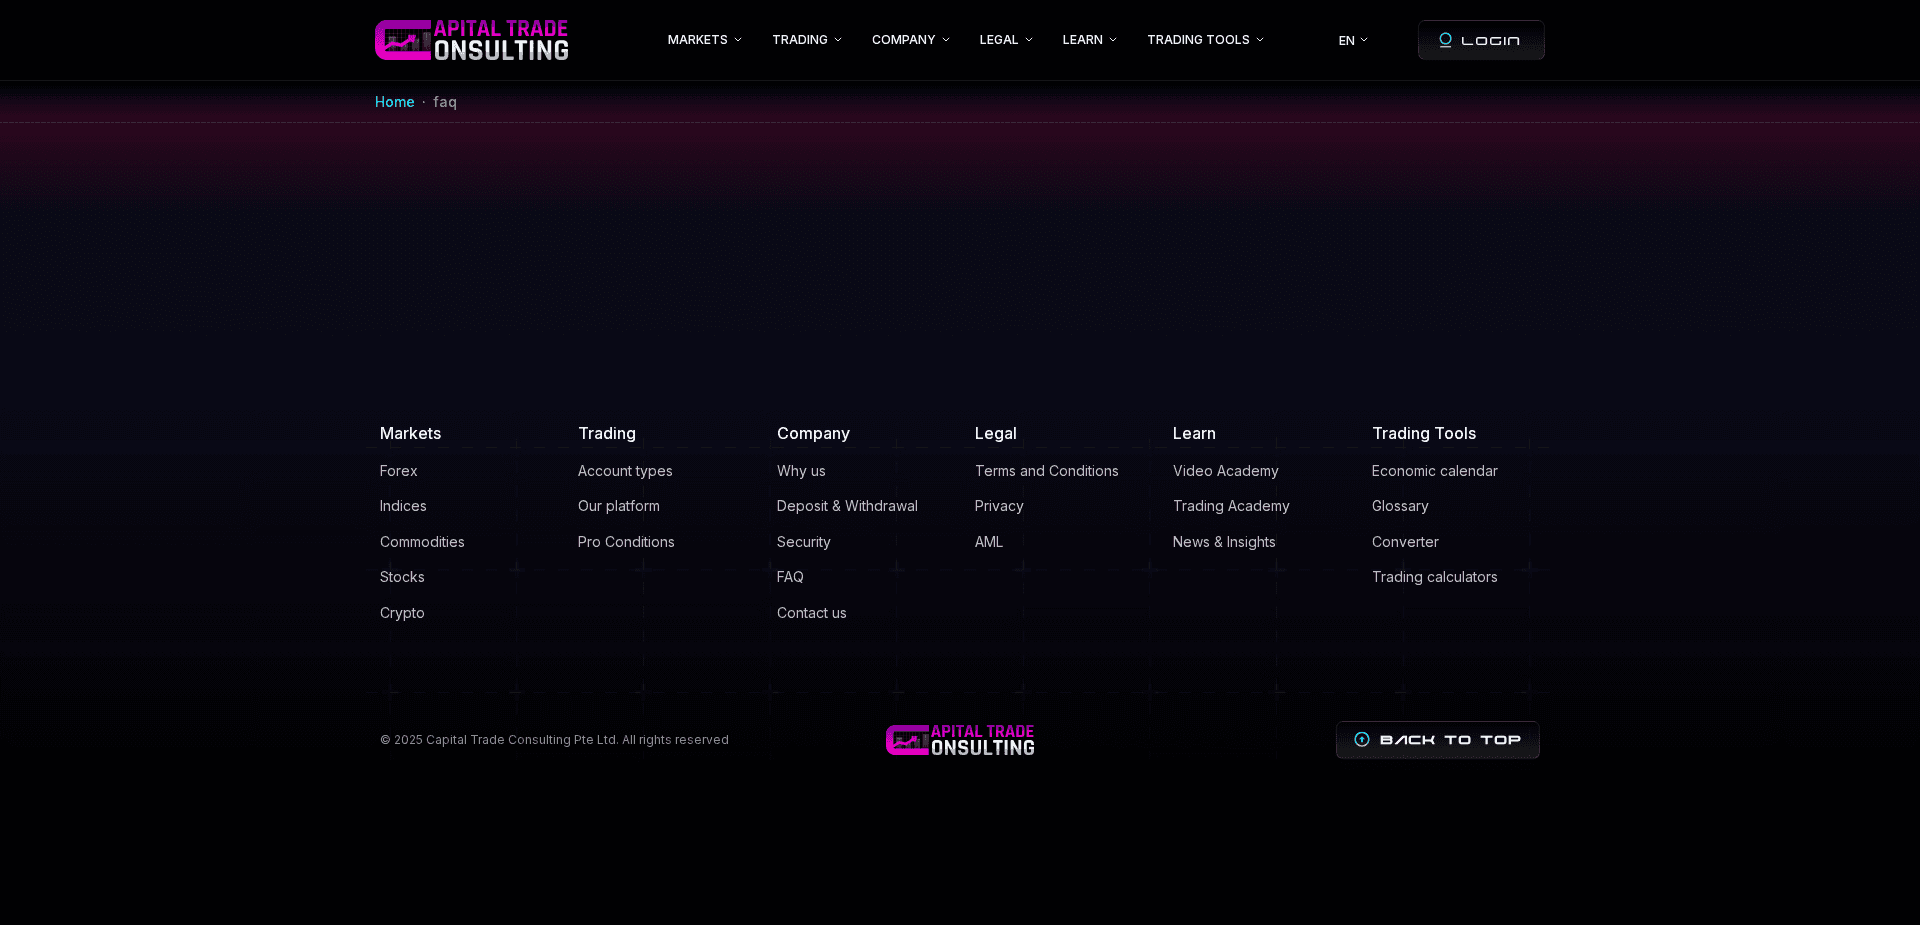Open the EN language selector
This screenshot has width=1920, height=925.
pyautogui.click(x=1352, y=40)
